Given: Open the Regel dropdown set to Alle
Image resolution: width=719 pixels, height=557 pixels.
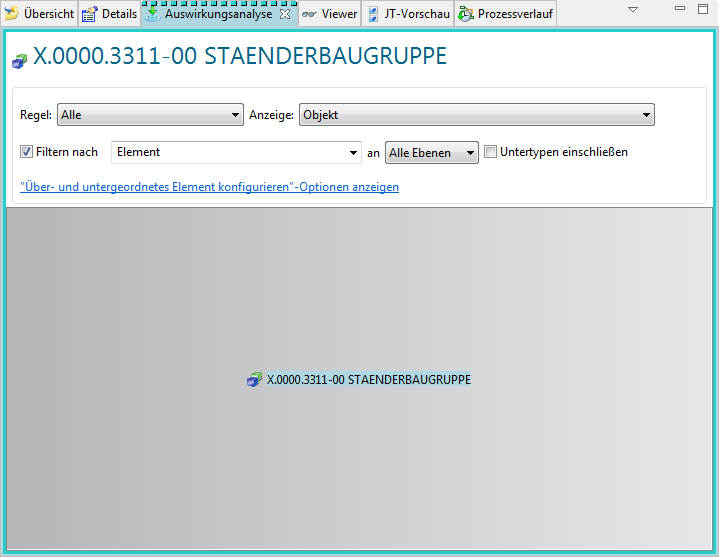Looking at the screenshot, I should coord(150,115).
